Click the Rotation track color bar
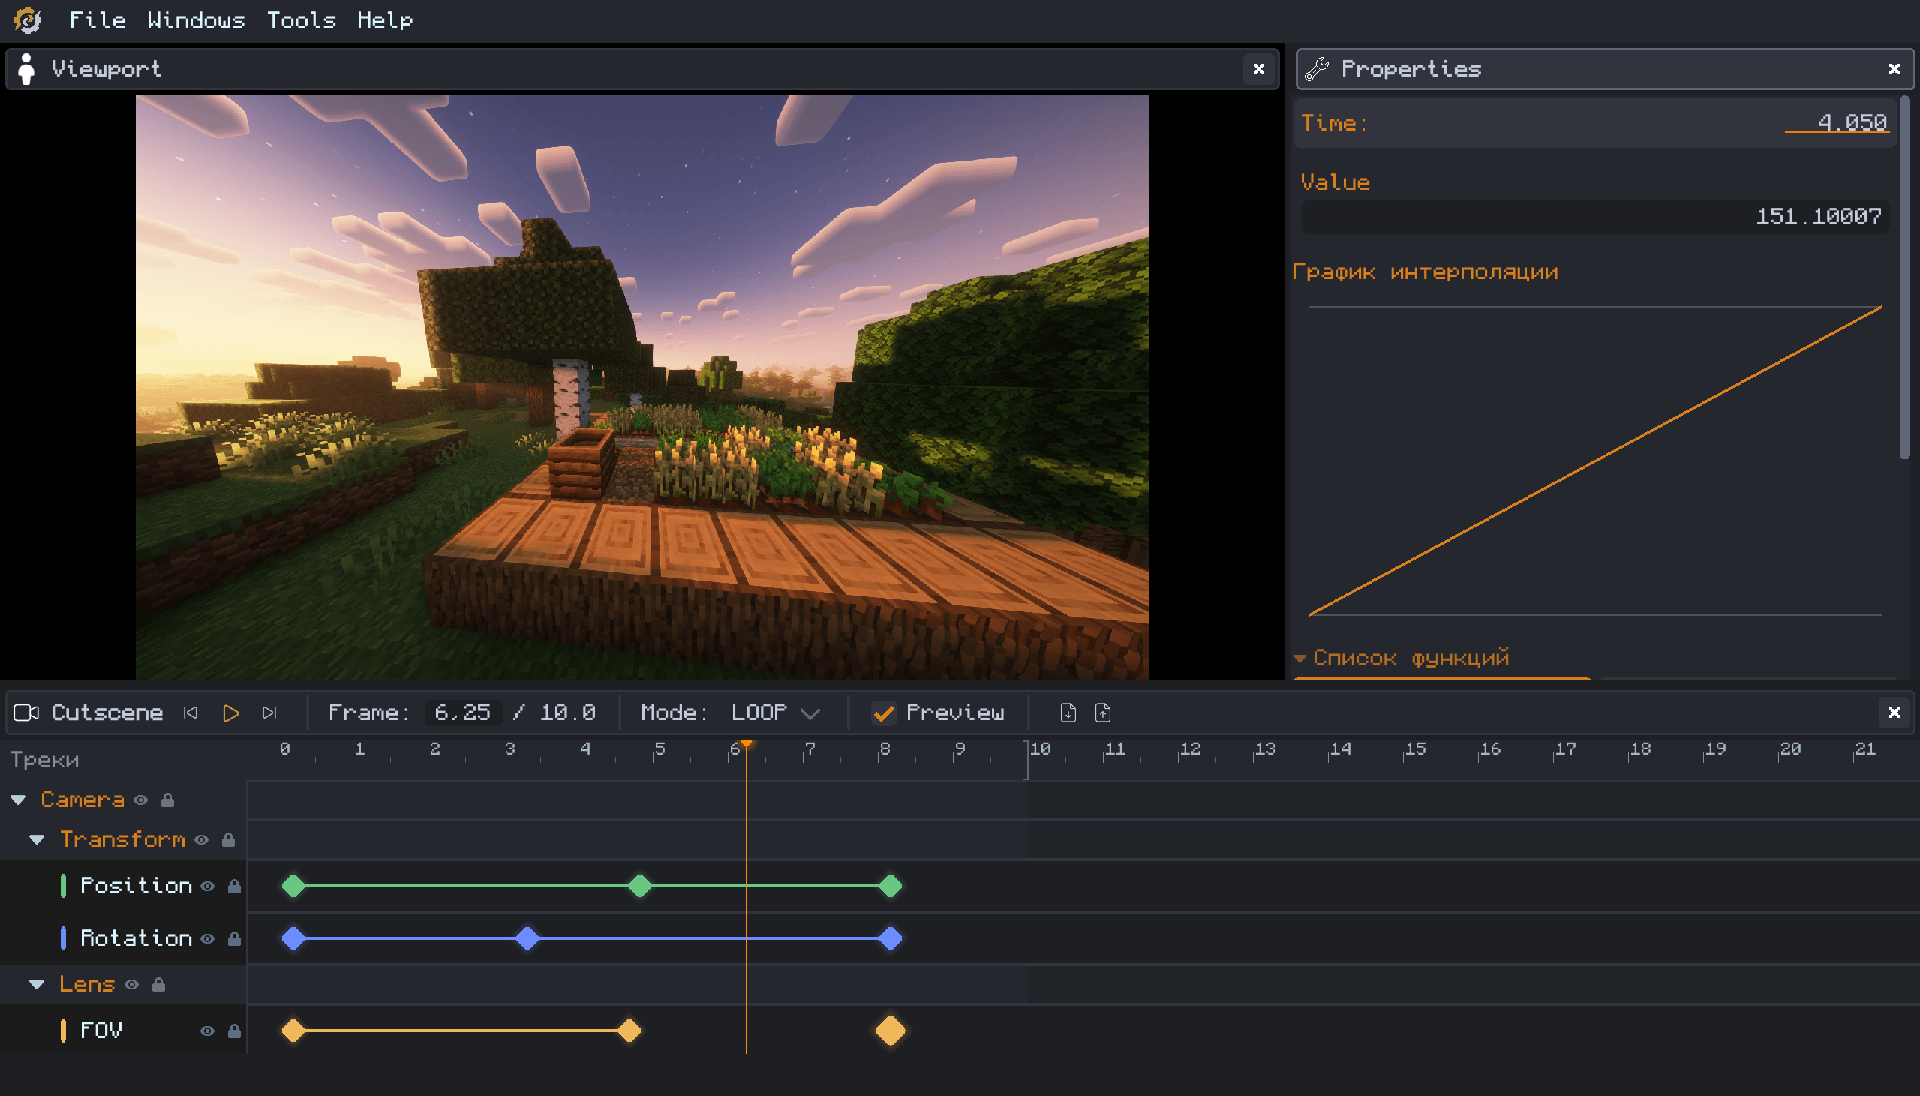1920x1096 pixels. click(x=63, y=938)
